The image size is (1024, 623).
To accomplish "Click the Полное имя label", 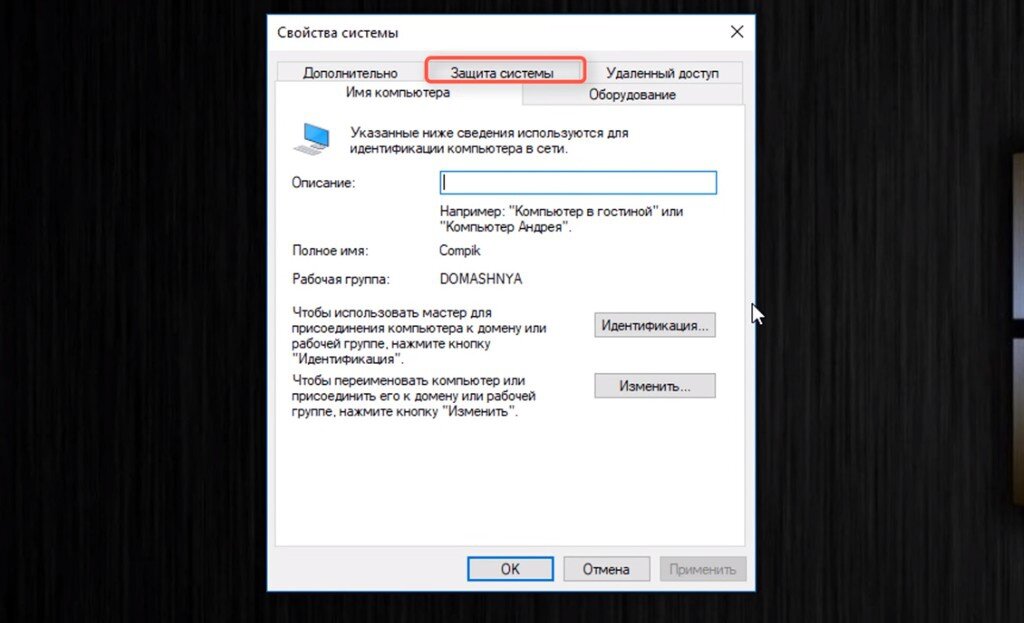I will pyautogui.click(x=330, y=251).
